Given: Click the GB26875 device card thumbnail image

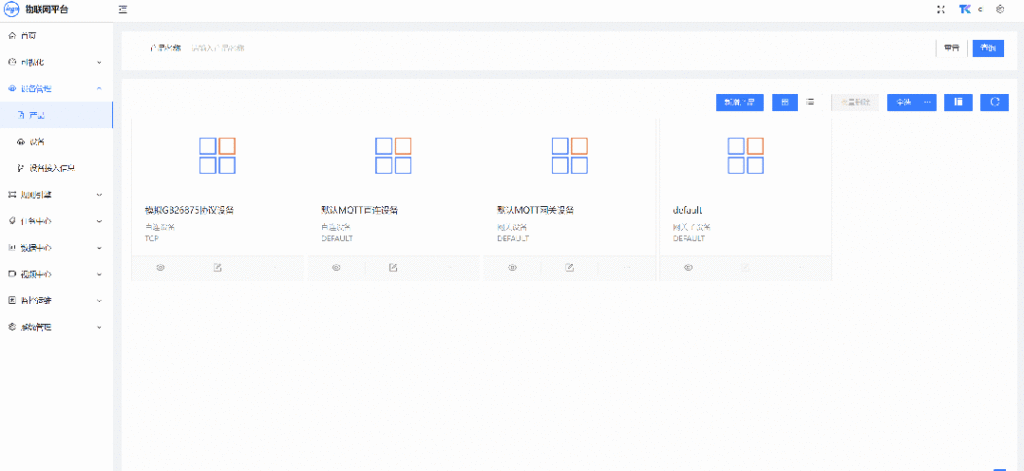Looking at the screenshot, I should point(217,156).
